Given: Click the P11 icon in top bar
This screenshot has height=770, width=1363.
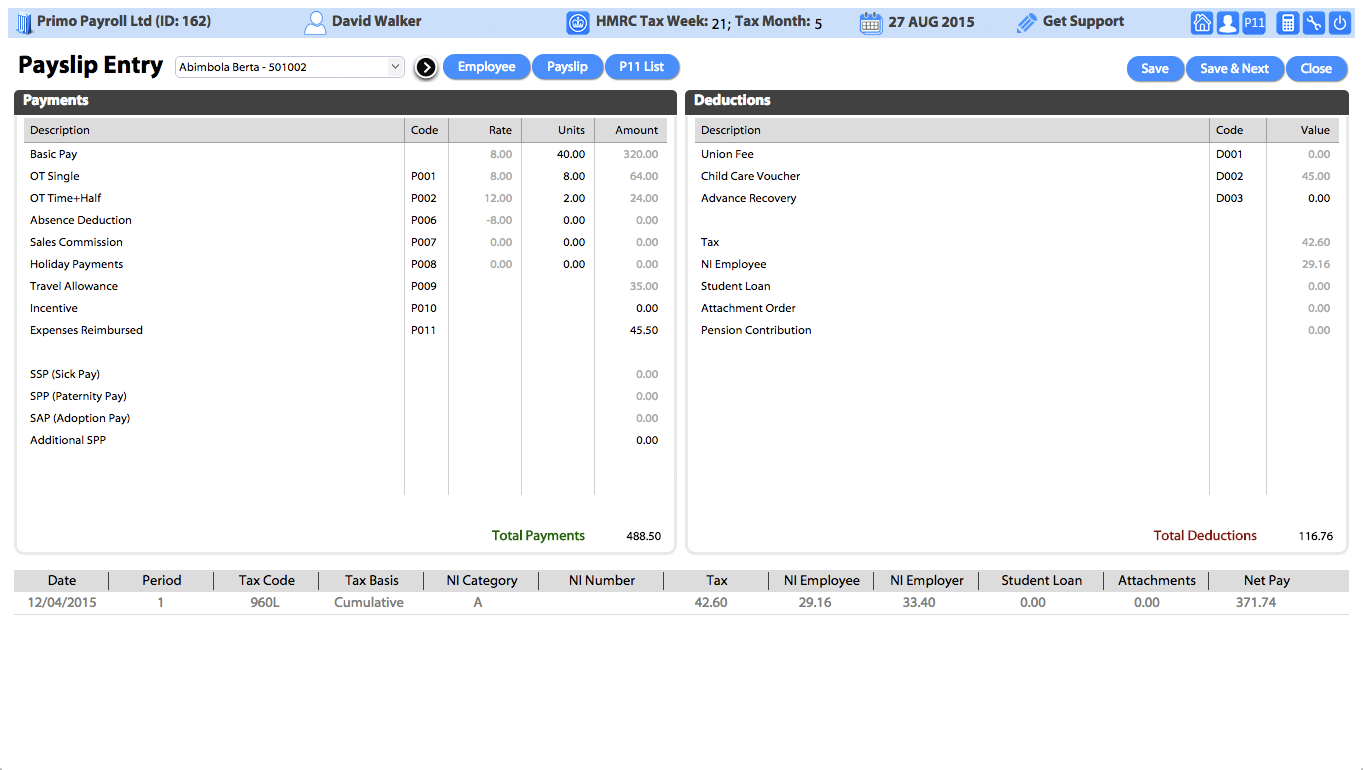Looking at the screenshot, I should (x=1254, y=22).
